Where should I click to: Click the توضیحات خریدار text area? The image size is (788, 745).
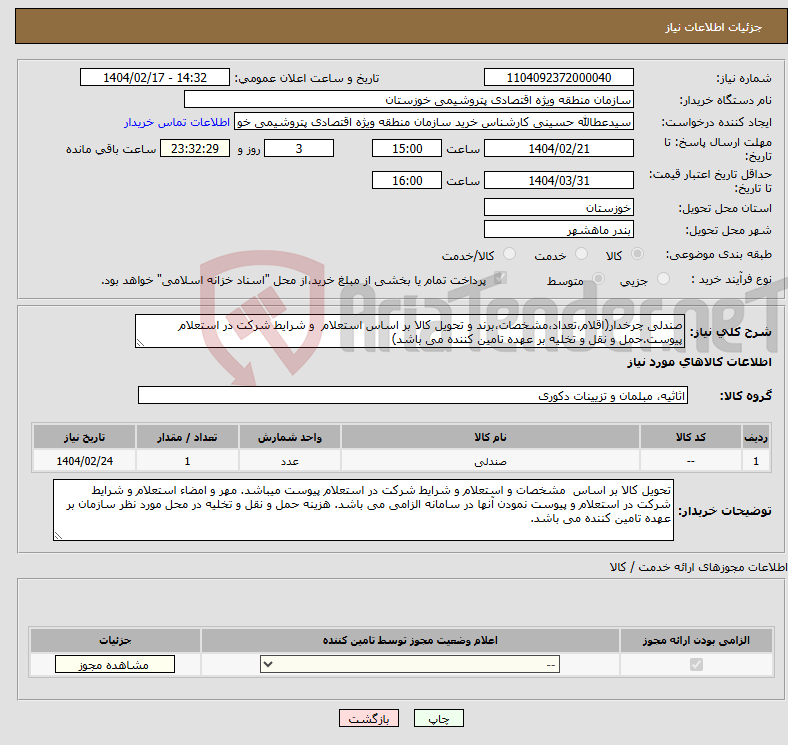pyautogui.click(x=364, y=510)
